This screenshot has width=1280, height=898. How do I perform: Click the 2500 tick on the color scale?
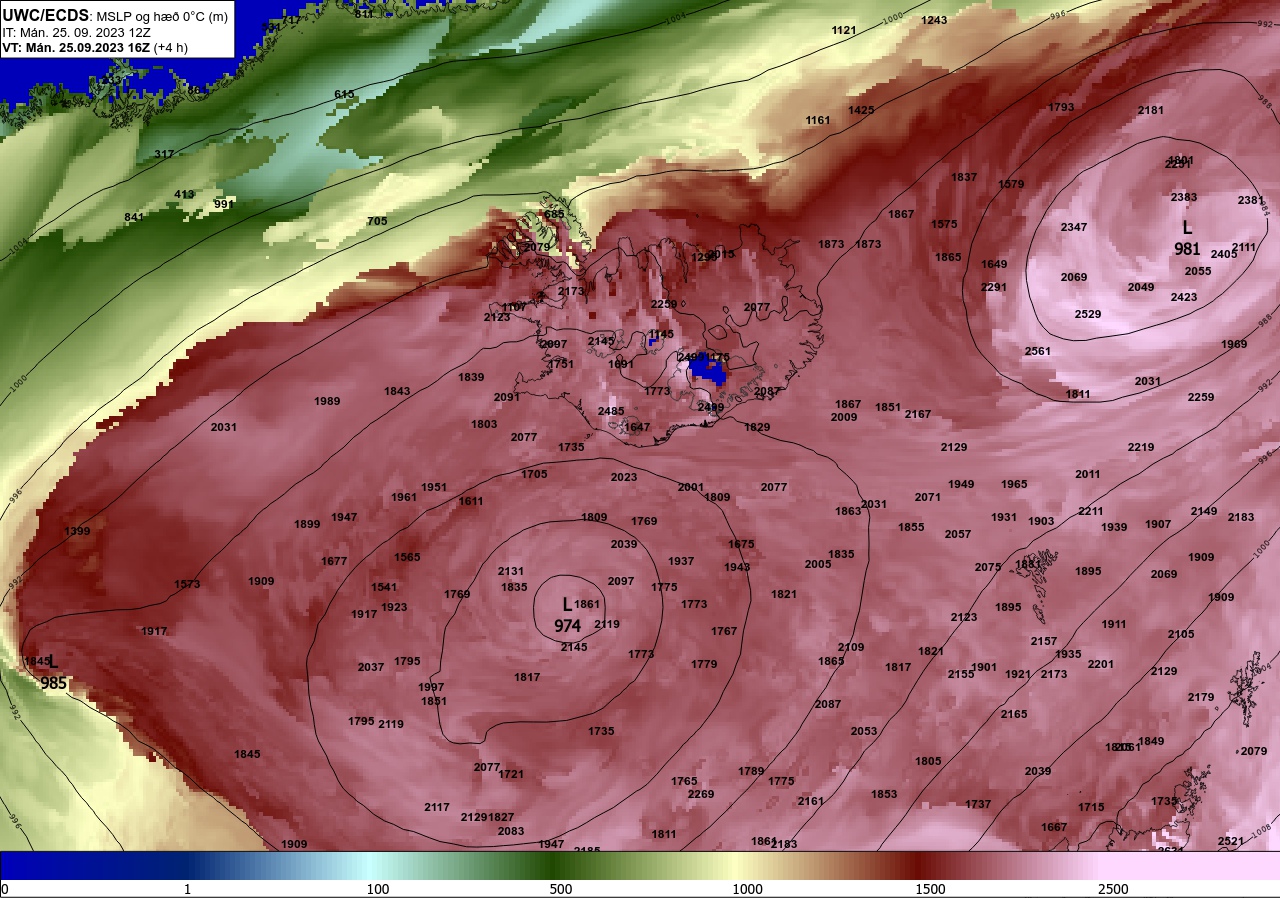1113,889
